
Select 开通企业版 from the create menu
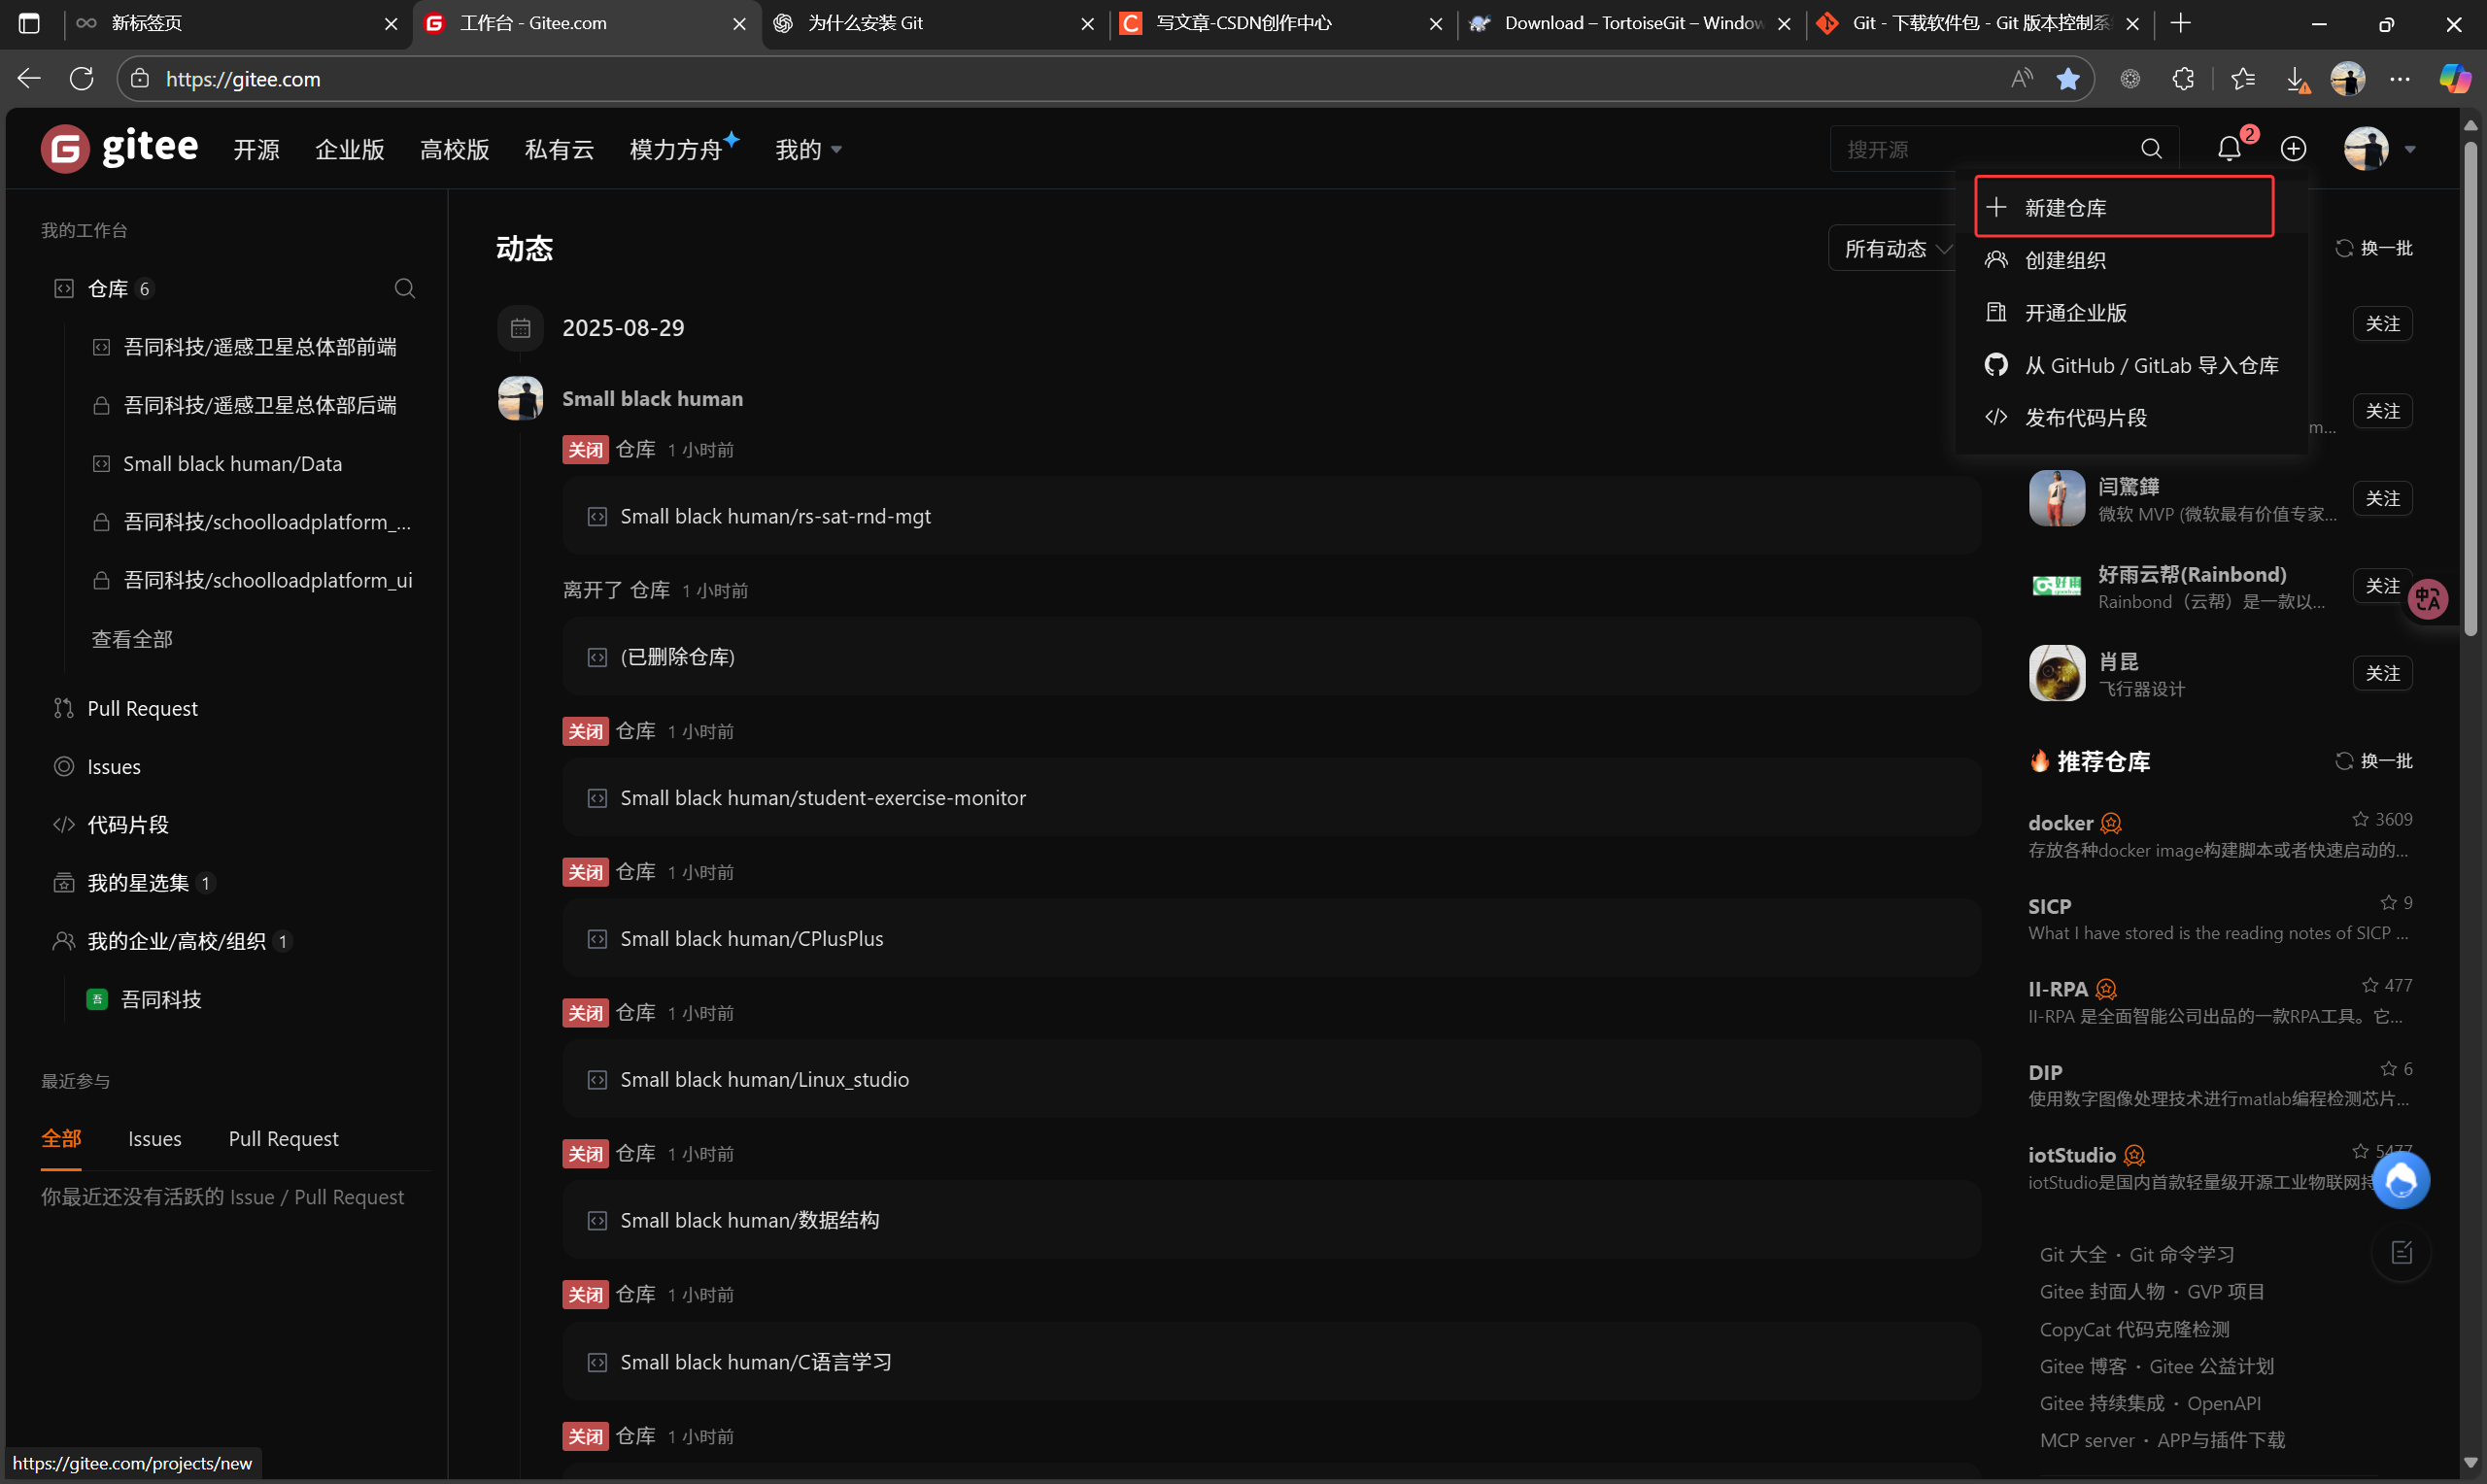click(x=2131, y=313)
